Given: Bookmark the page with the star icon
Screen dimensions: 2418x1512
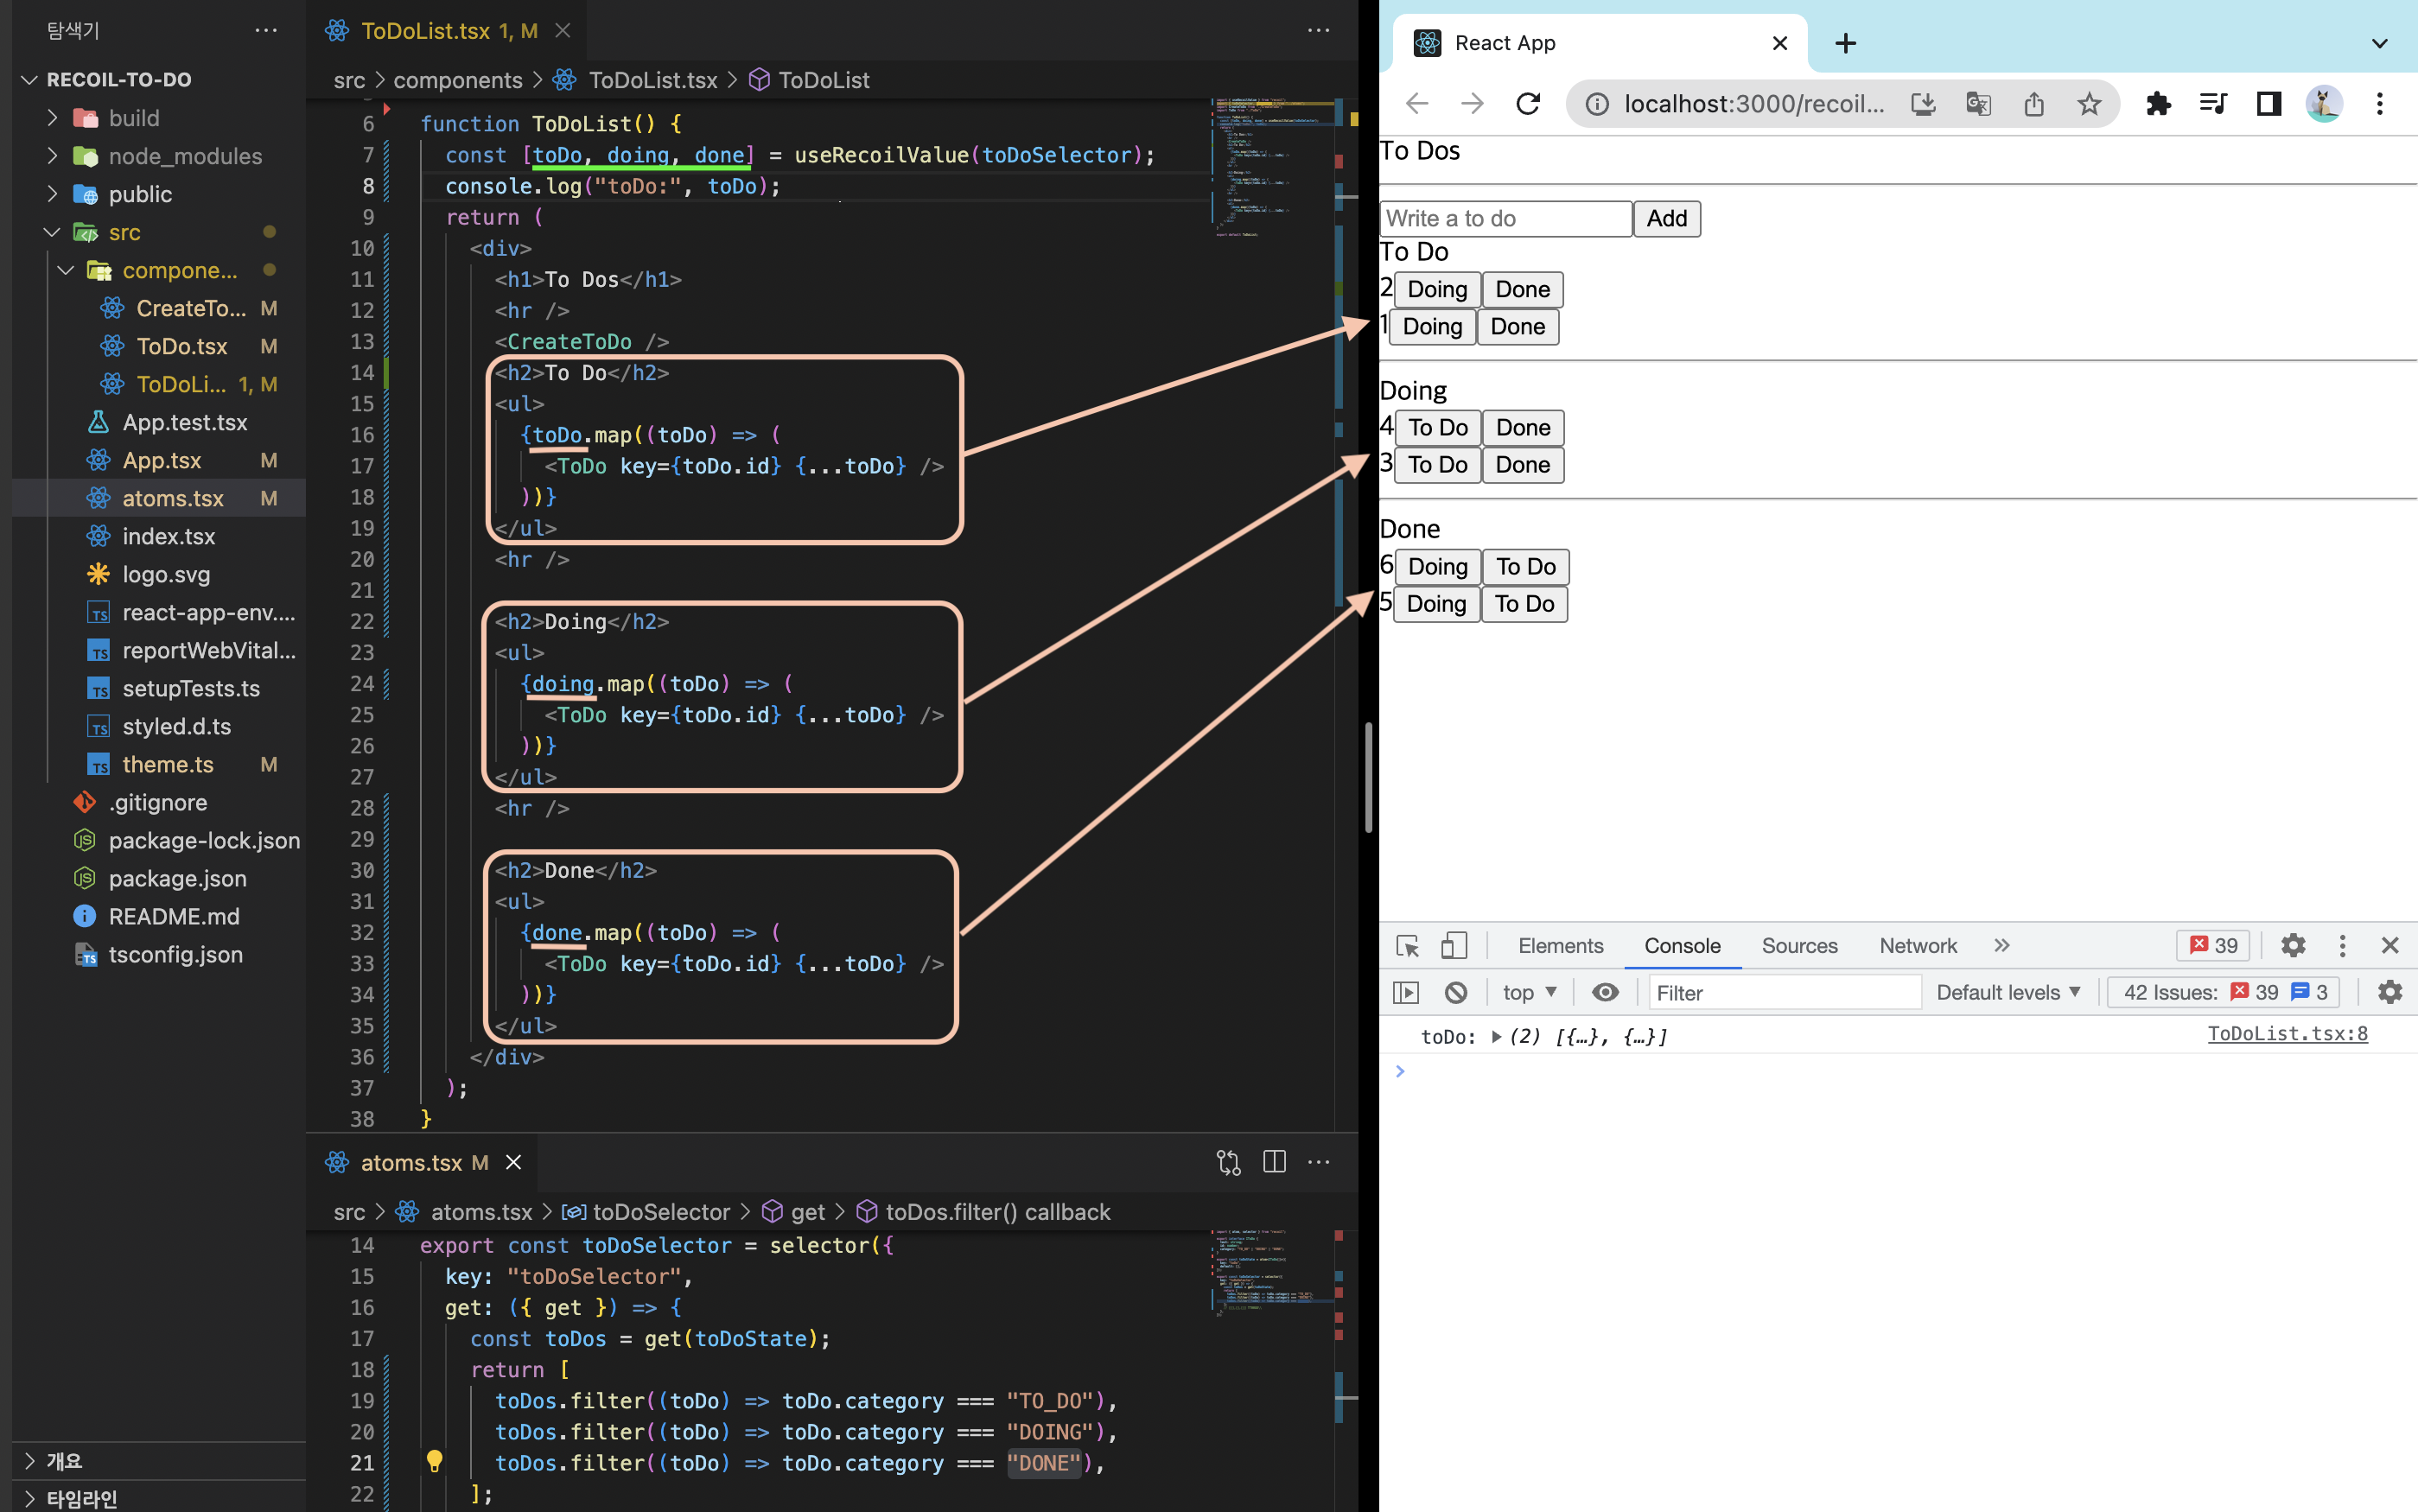Looking at the screenshot, I should [x=2089, y=104].
